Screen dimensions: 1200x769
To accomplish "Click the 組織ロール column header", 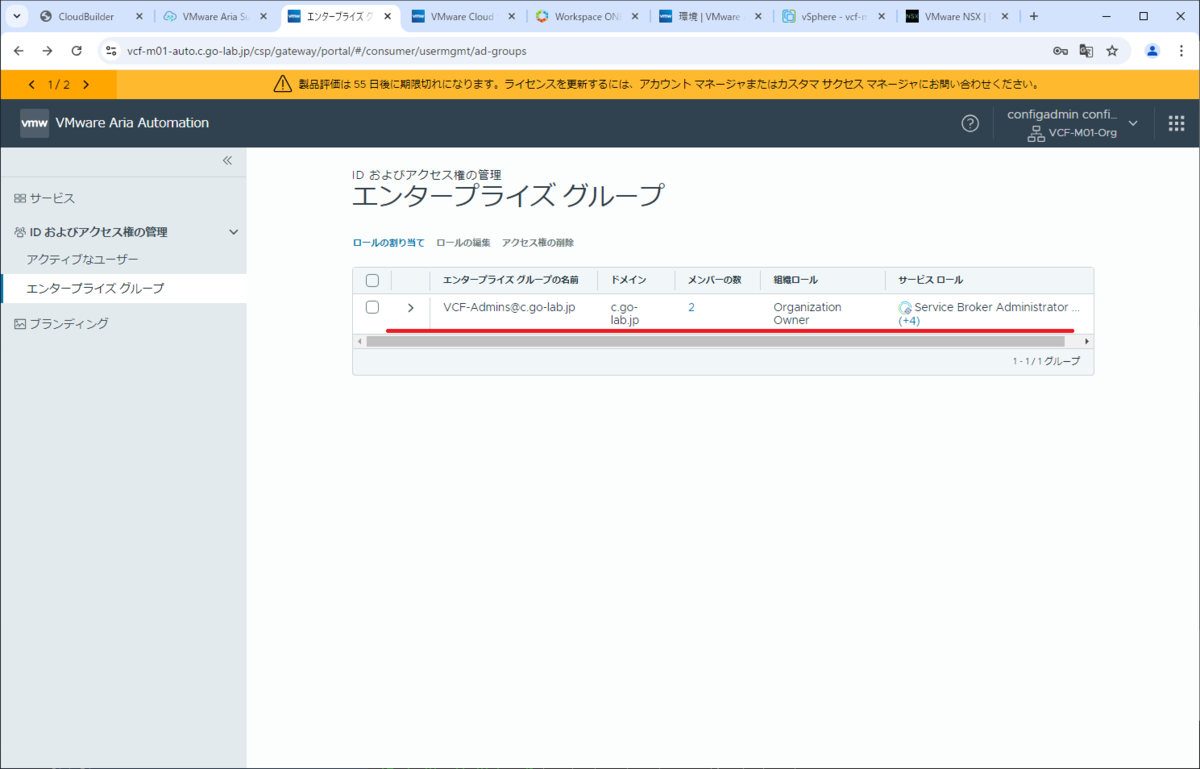I will coord(796,280).
